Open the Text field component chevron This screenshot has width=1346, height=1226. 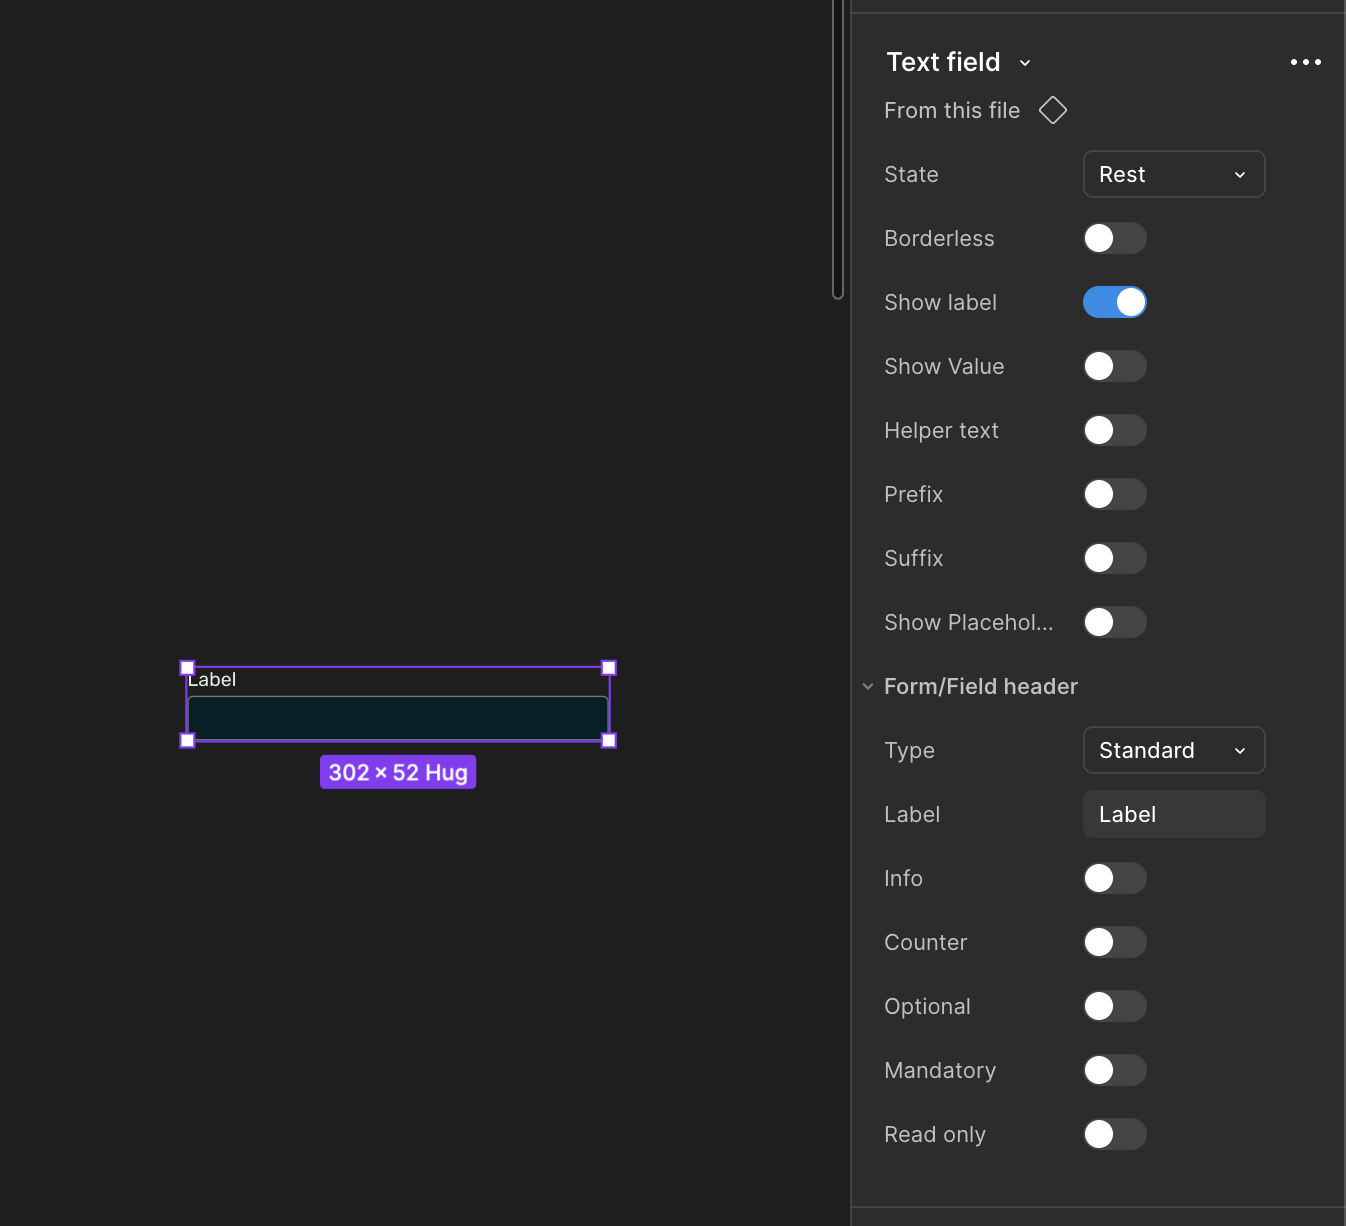point(1025,63)
